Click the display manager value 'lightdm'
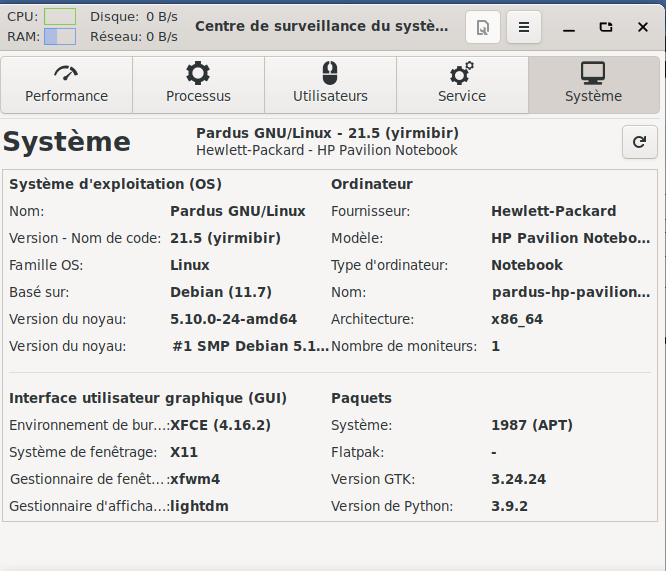Viewport: 666px width, 571px height. coord(199,506)
